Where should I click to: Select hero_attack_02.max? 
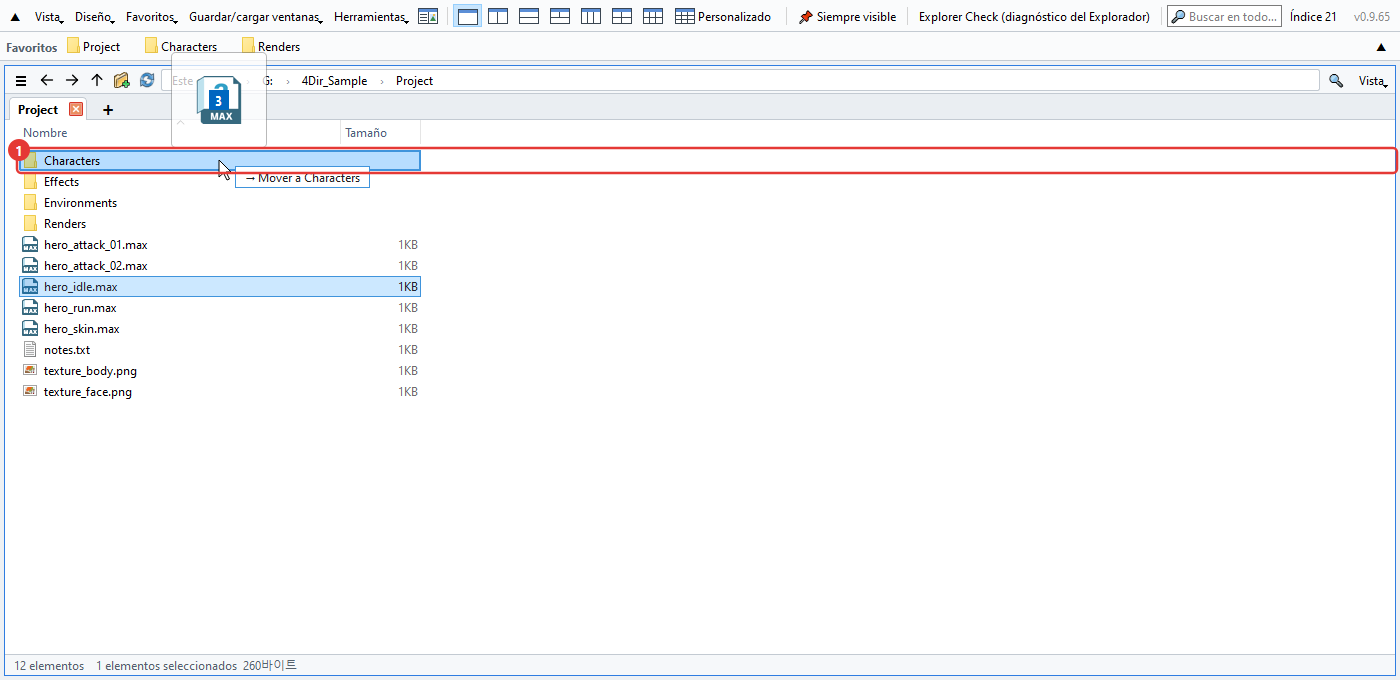click(220, 266)
